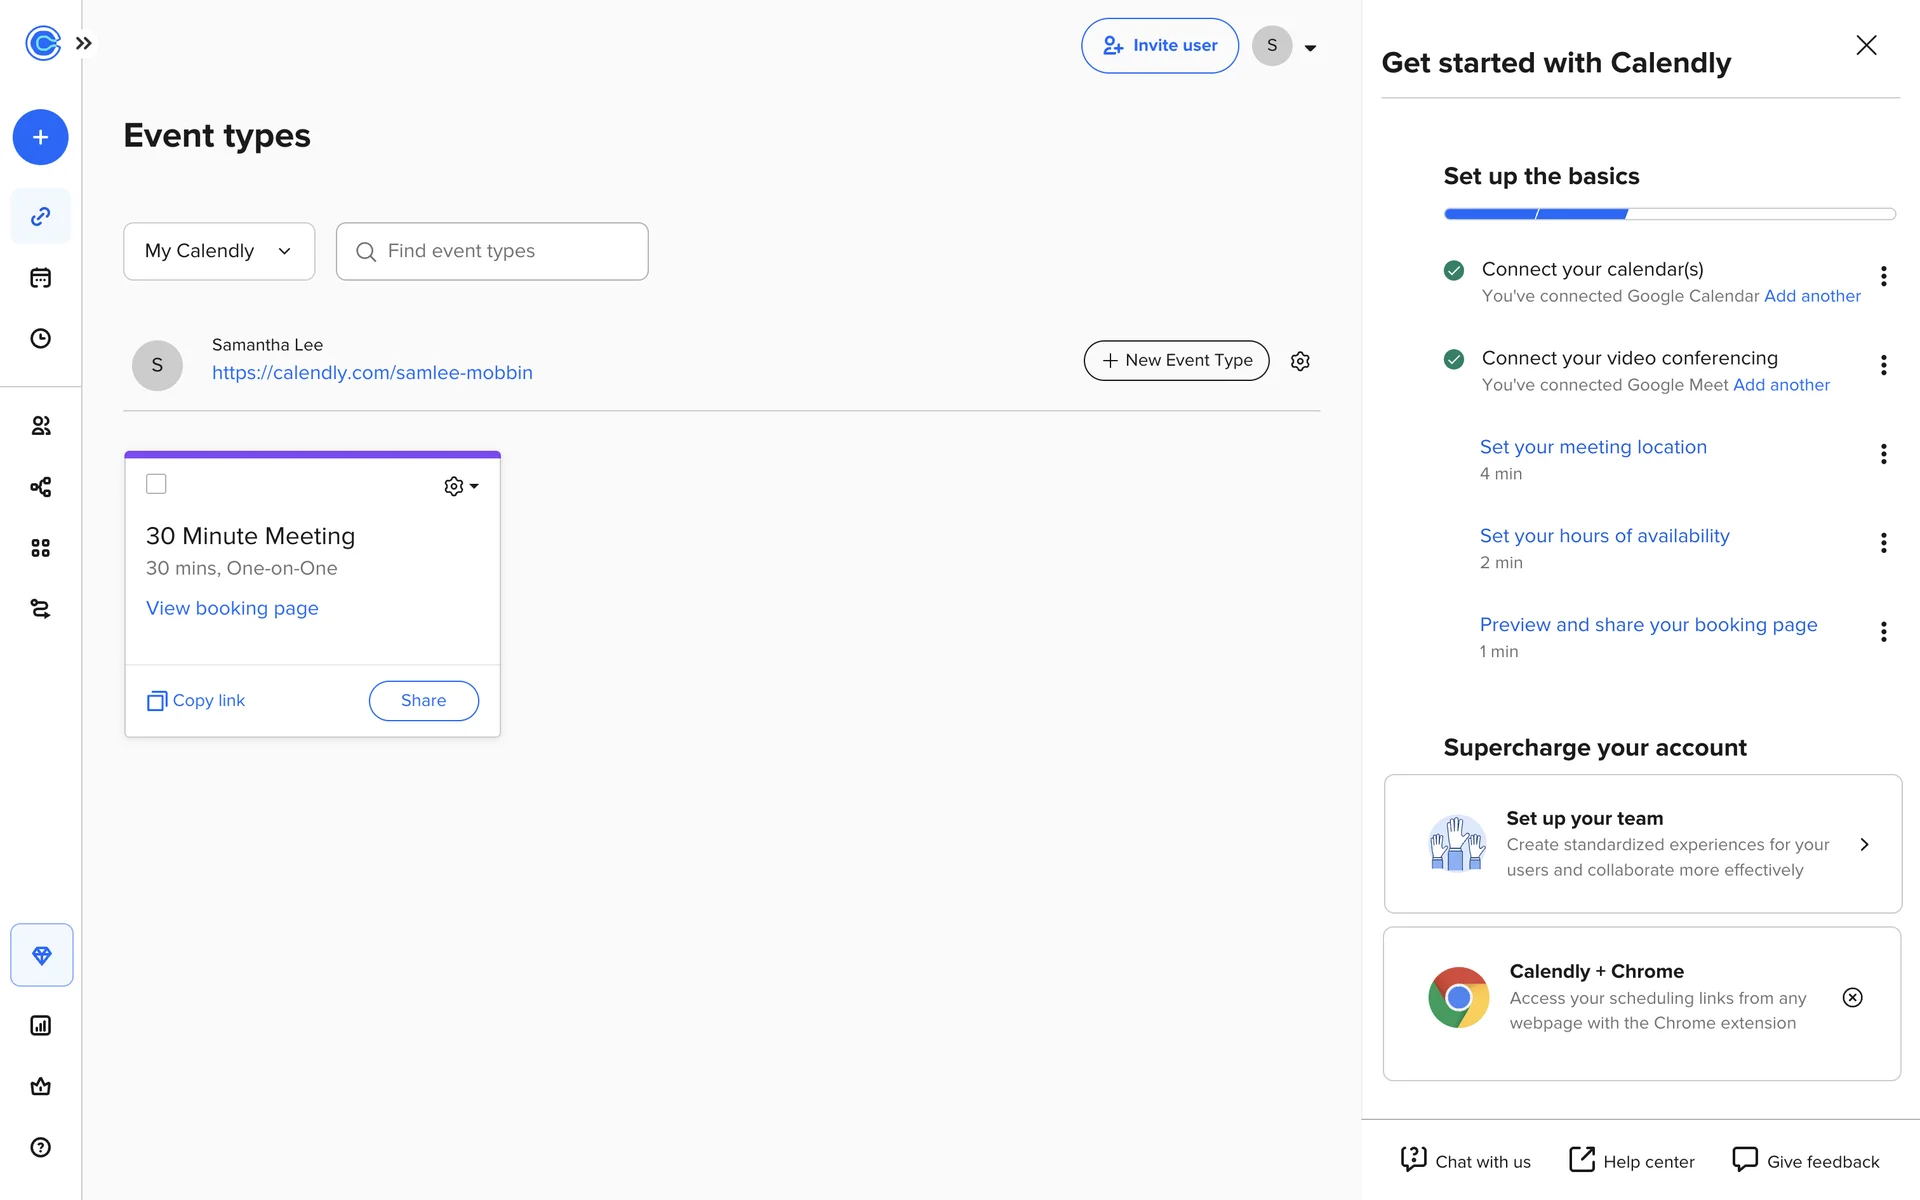1920x1200 pixels.
Task: Click the help question mark icon
Action: click(40, 1147)
